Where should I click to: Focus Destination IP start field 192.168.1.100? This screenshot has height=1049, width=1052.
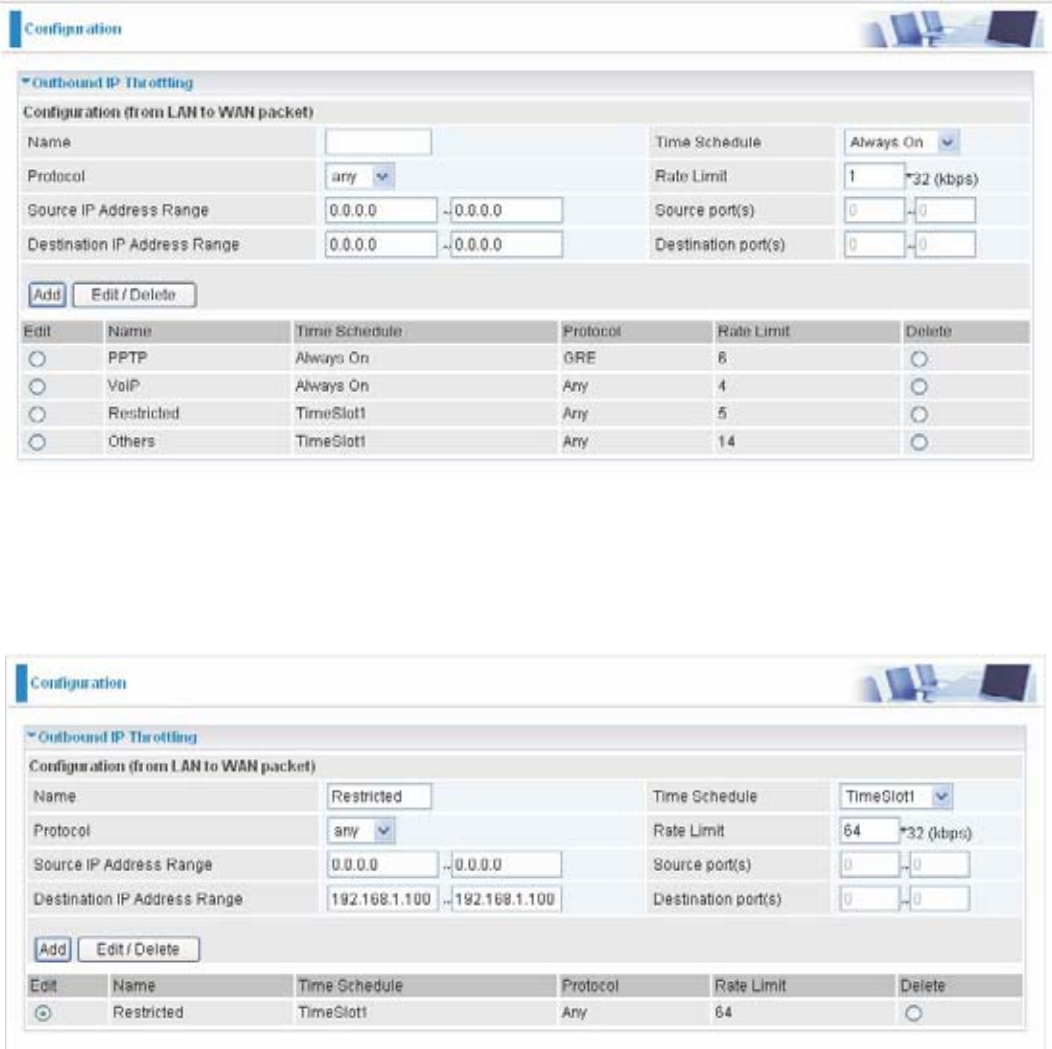click(x=382, y=899)
